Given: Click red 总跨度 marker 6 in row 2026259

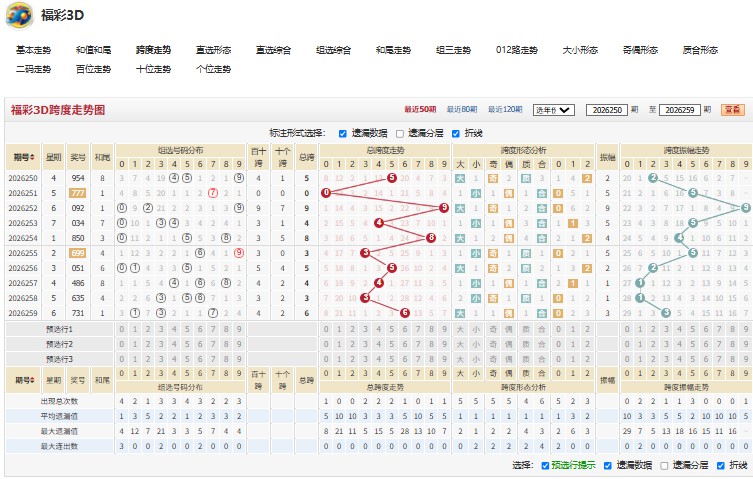Looking at the screenshot, I should [x=405, y=313].
